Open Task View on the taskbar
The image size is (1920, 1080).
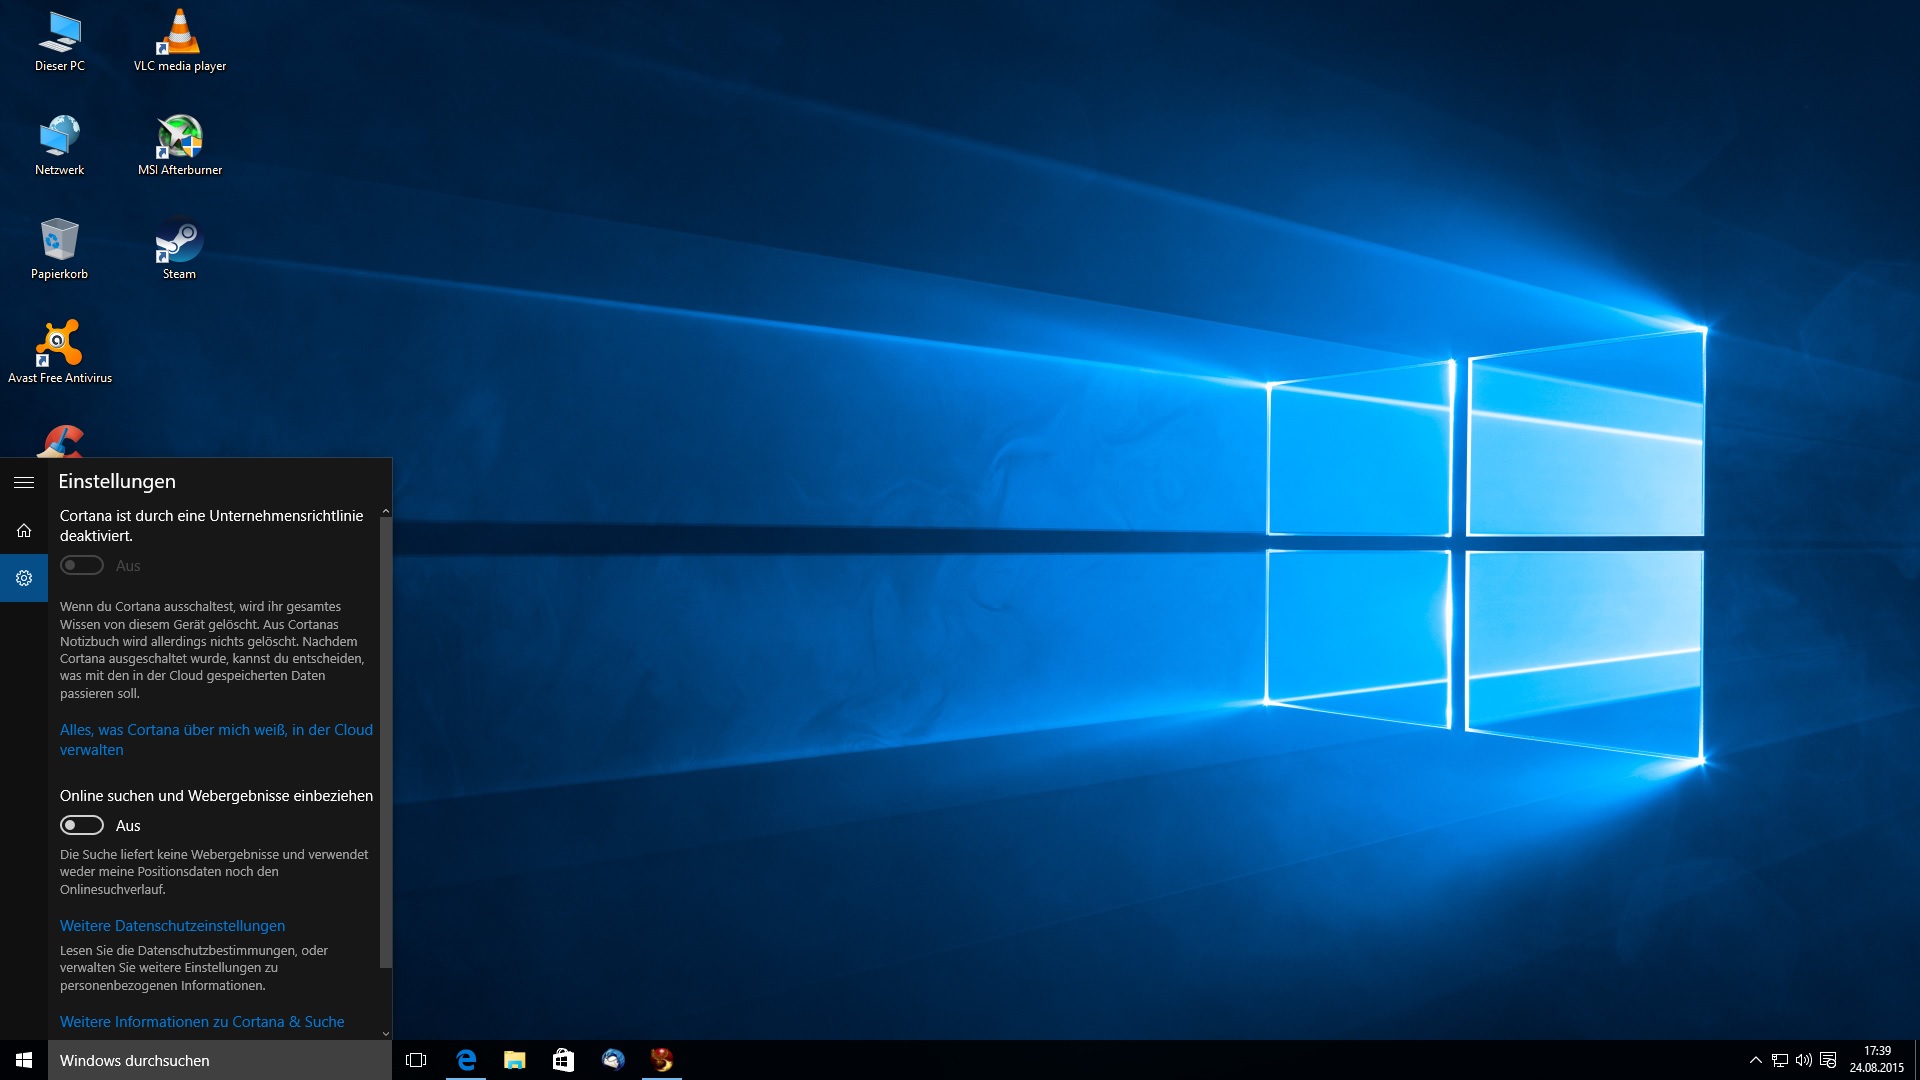416,1060
